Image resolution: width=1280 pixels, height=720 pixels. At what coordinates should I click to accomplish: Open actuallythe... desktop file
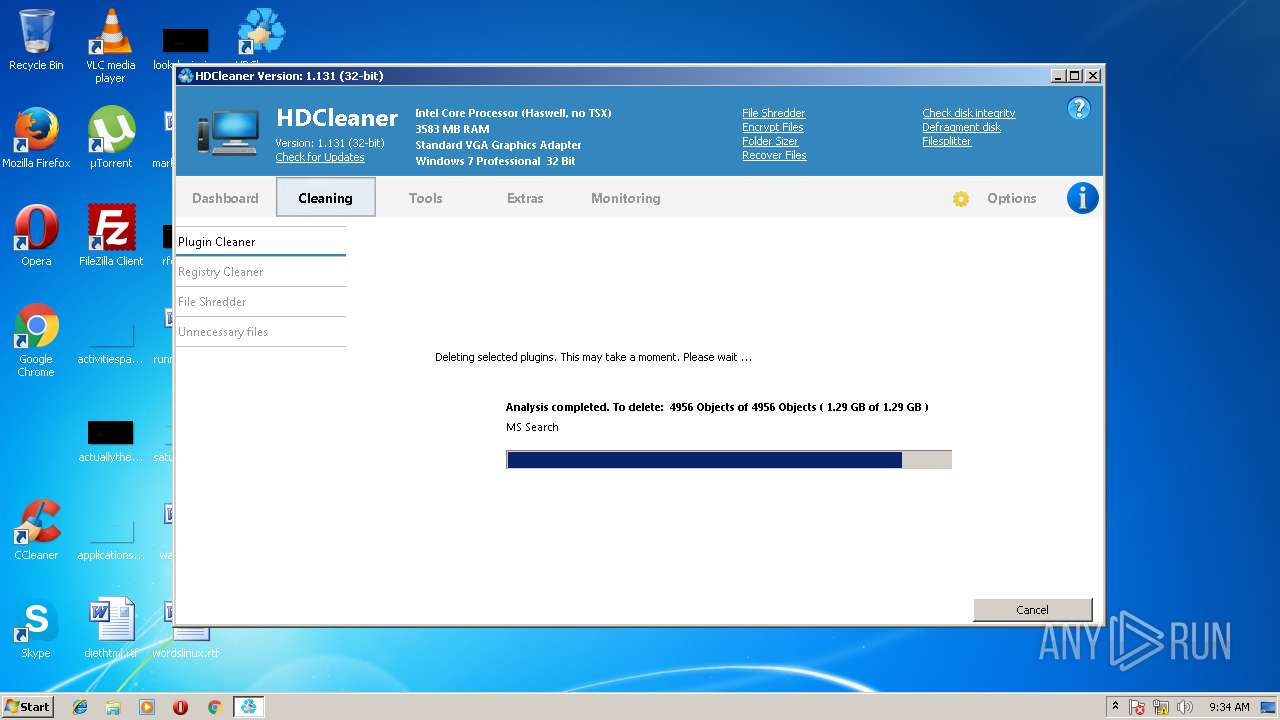(x=110, y=438)
